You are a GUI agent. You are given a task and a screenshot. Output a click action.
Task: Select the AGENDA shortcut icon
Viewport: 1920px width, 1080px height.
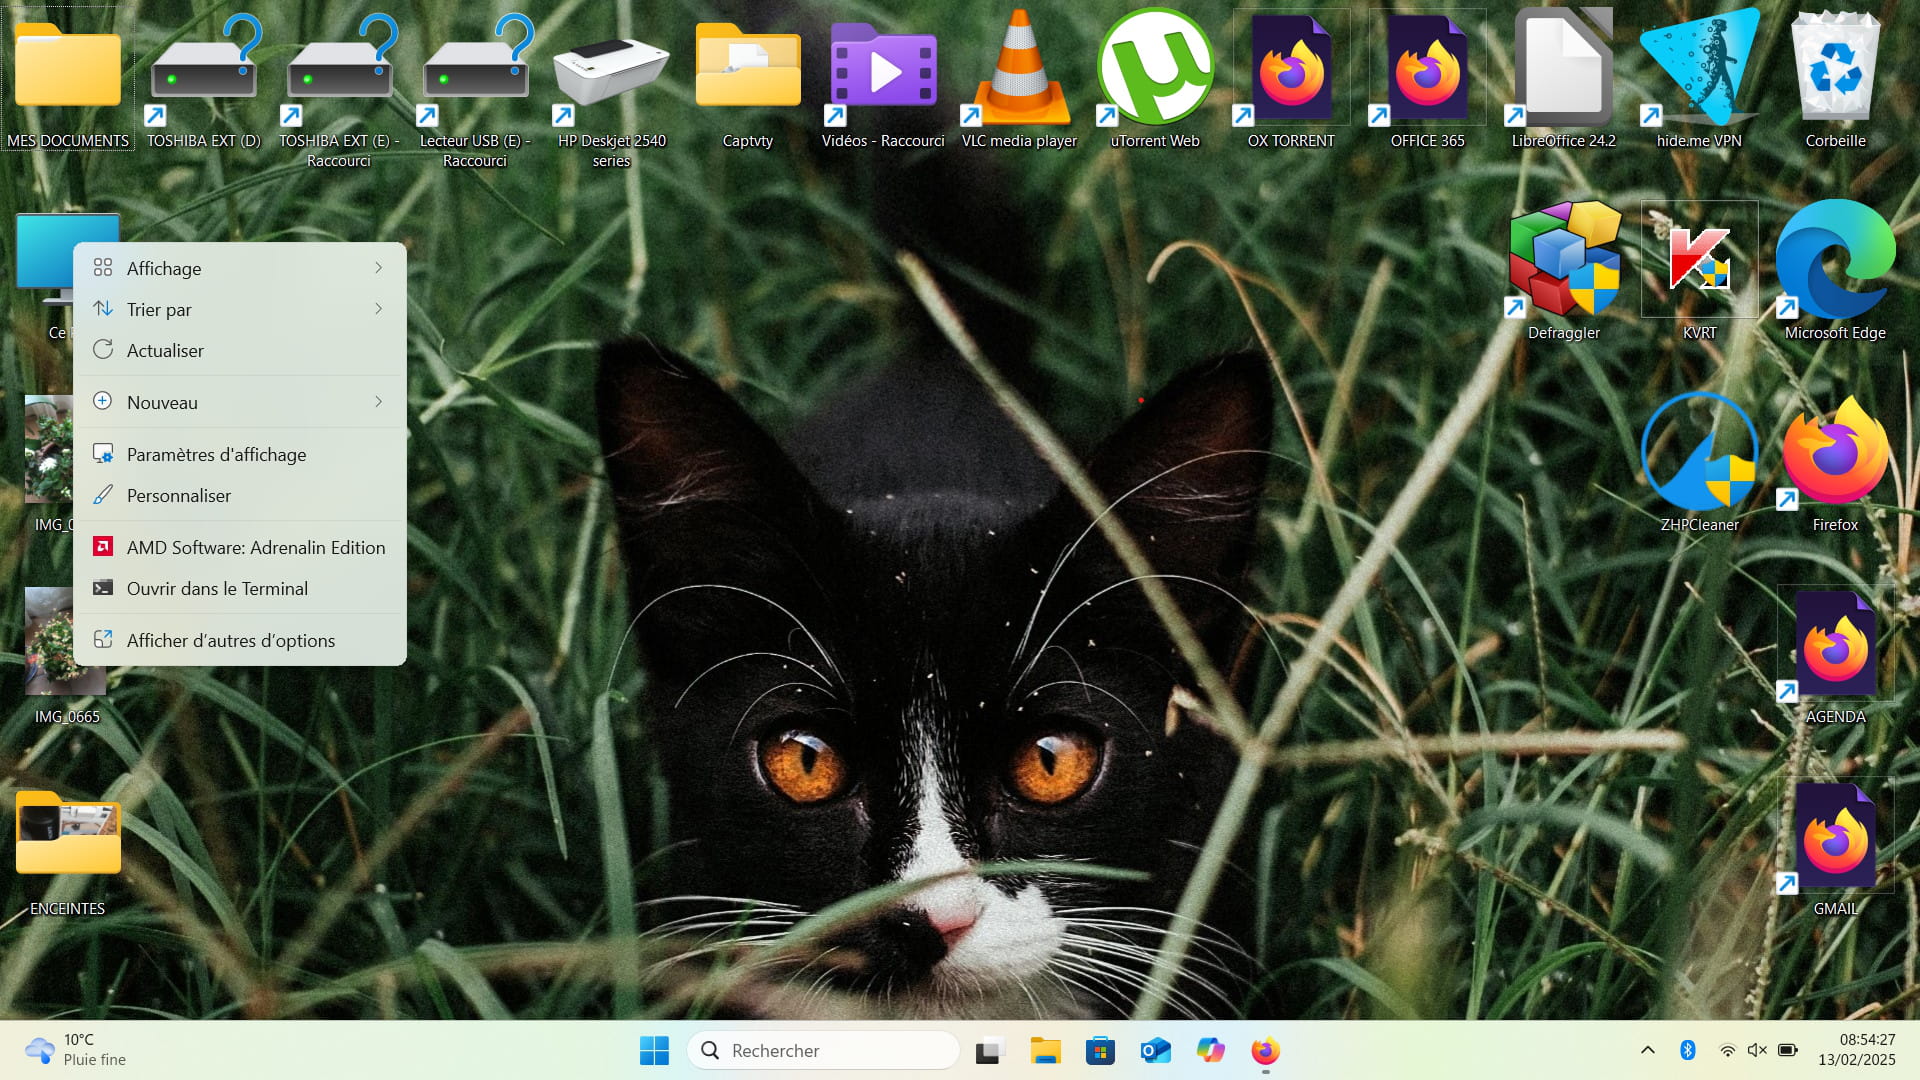[1835, 643]
